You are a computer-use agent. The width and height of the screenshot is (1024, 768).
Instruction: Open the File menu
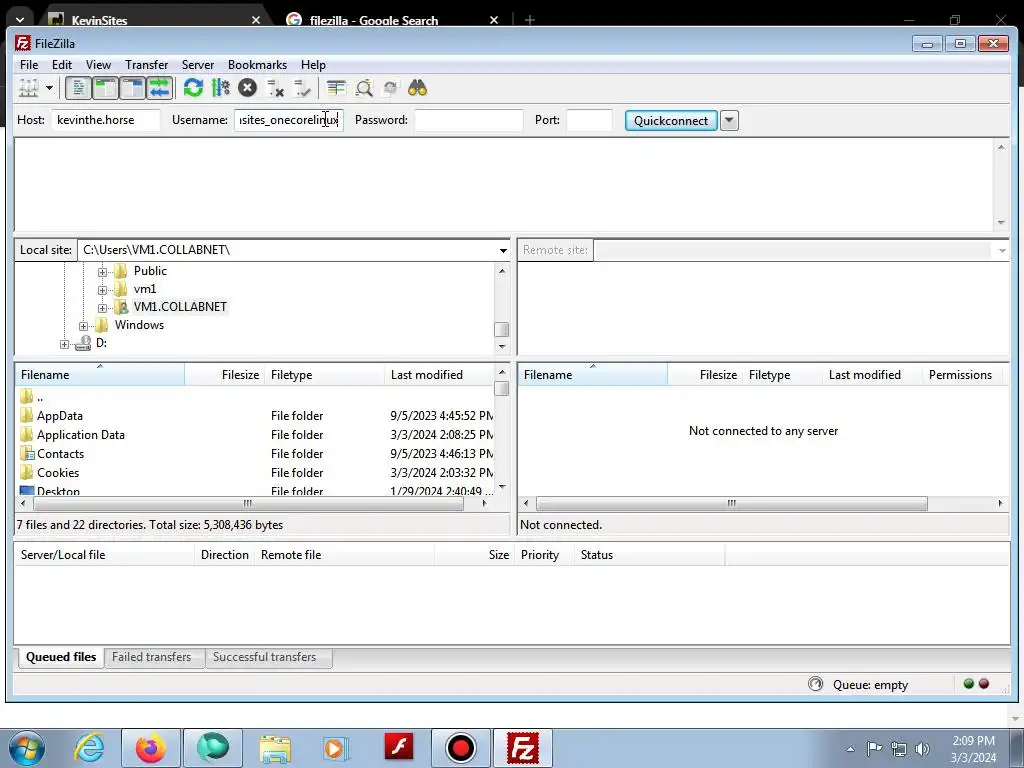tap(29, 65)
